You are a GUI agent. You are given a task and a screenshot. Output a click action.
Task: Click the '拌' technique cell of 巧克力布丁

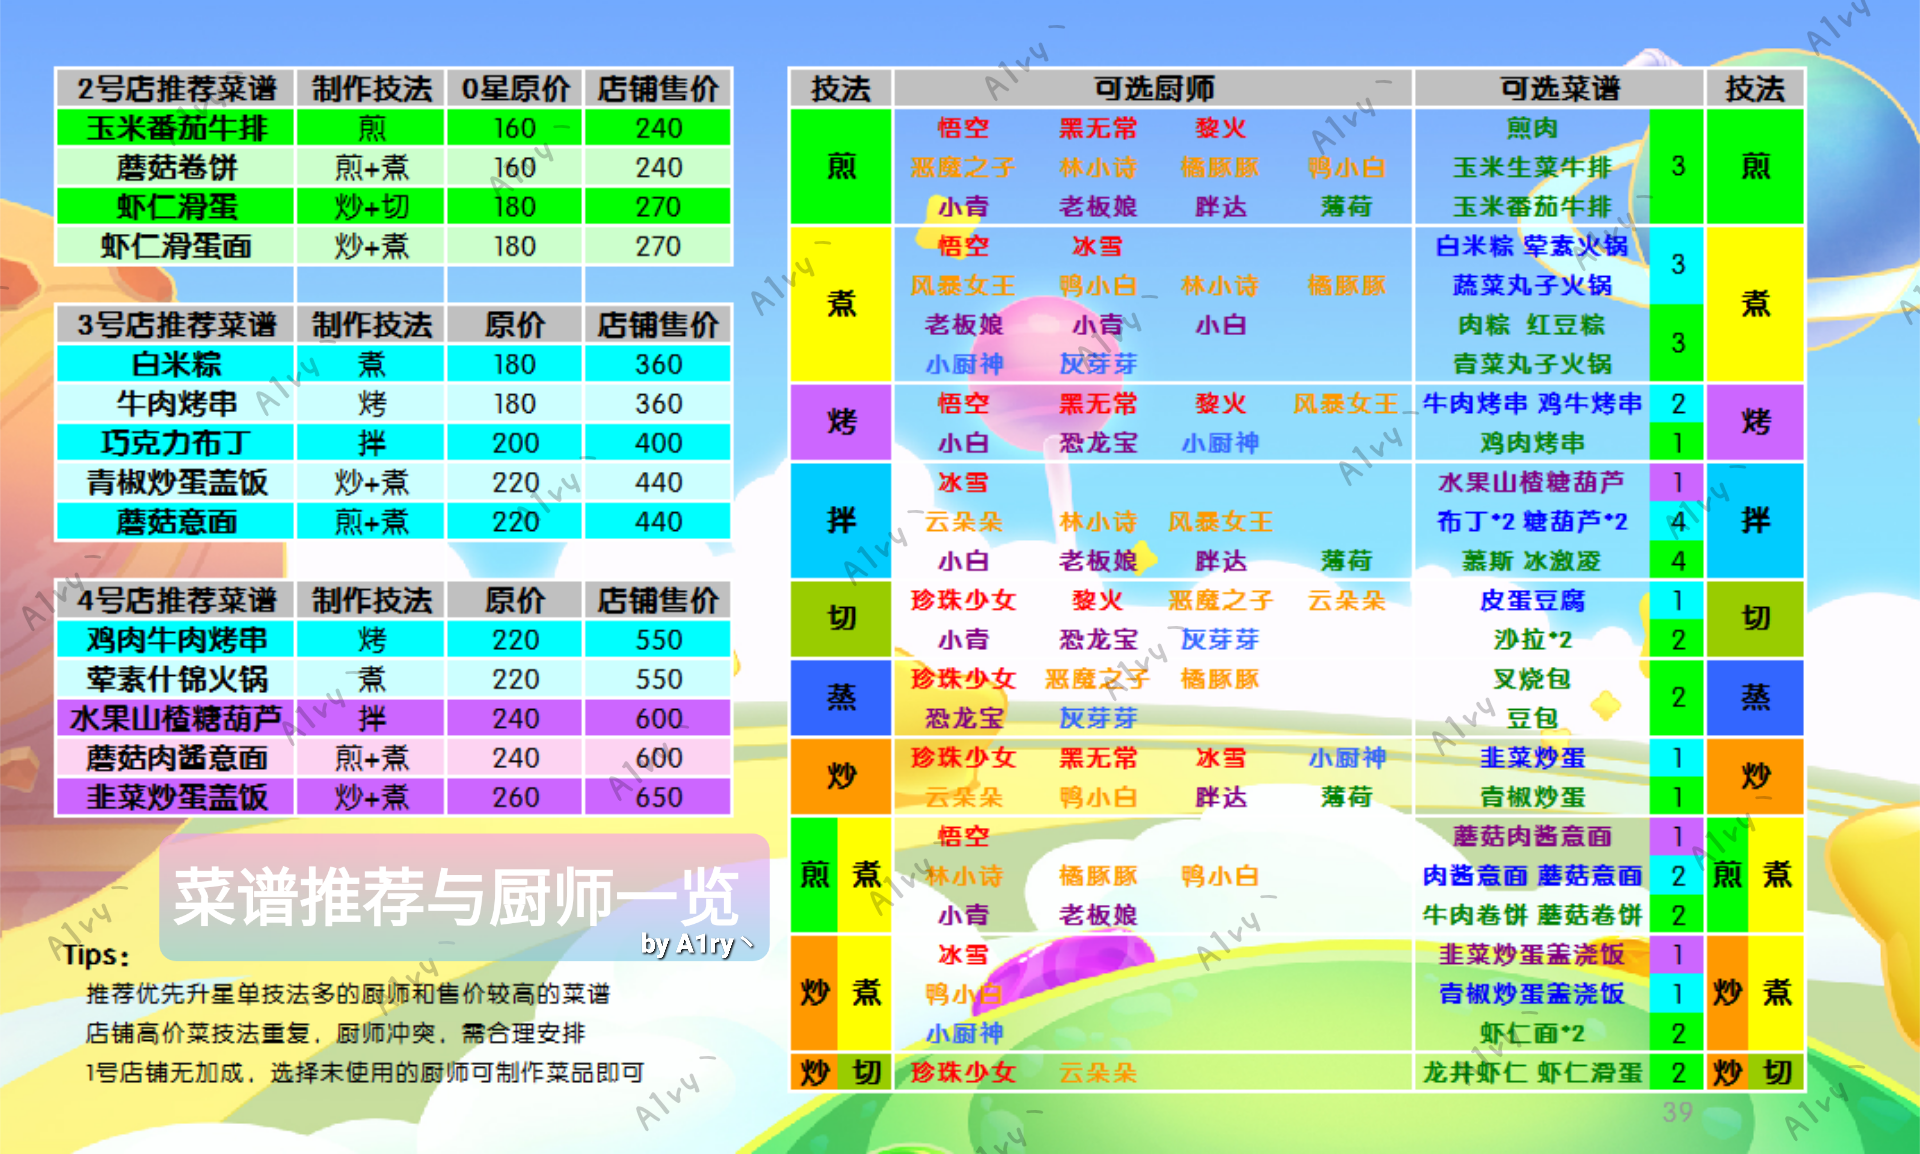[x=371, y=442]
